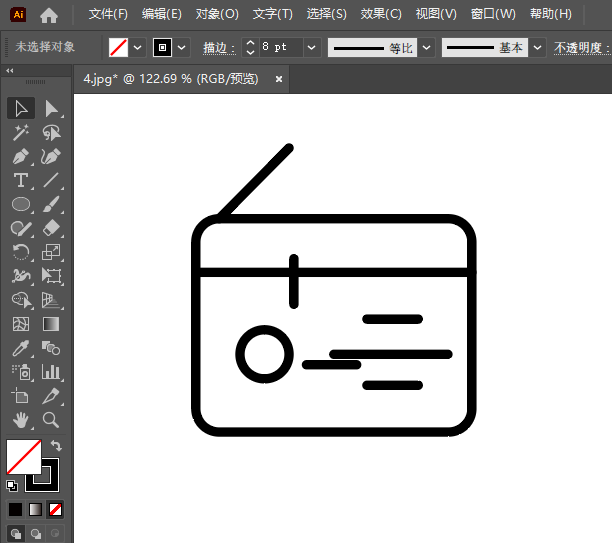Click the fill color box in toolbox

pyautogui.click(x=24, y=457)
